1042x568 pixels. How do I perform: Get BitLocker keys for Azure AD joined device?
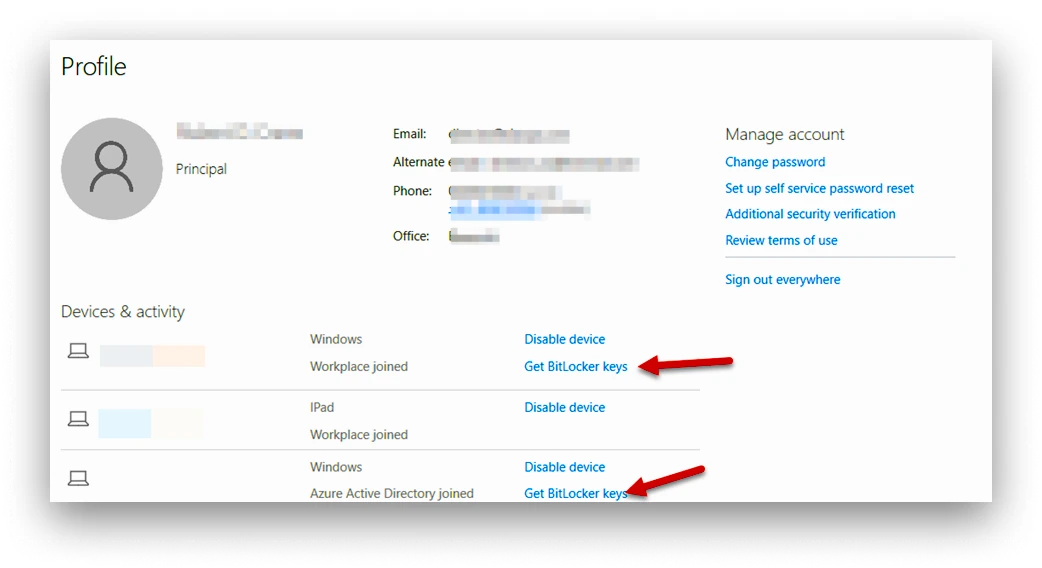575,494
